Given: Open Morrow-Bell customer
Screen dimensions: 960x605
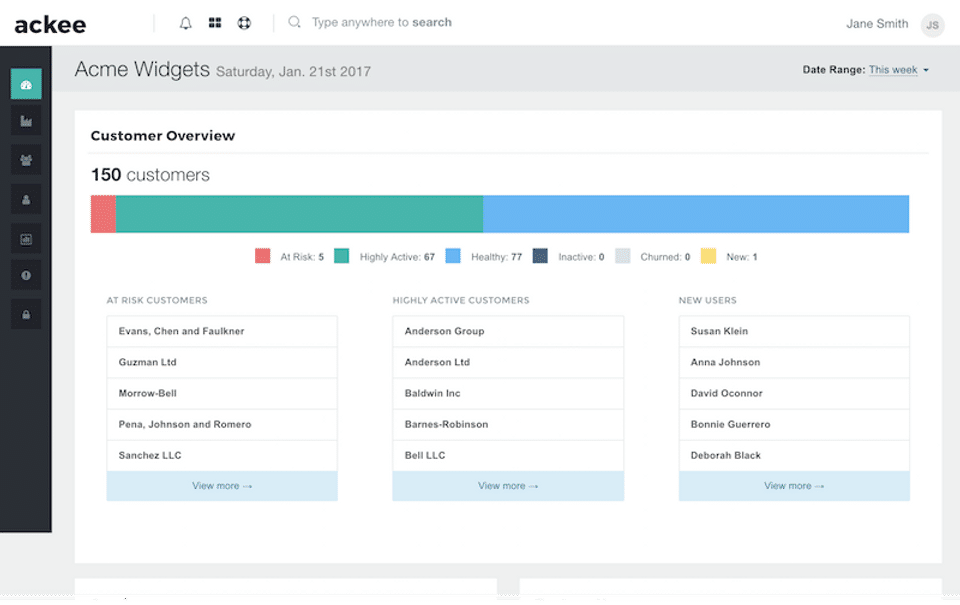Looking at the screenshot, I should pos(222,394).
